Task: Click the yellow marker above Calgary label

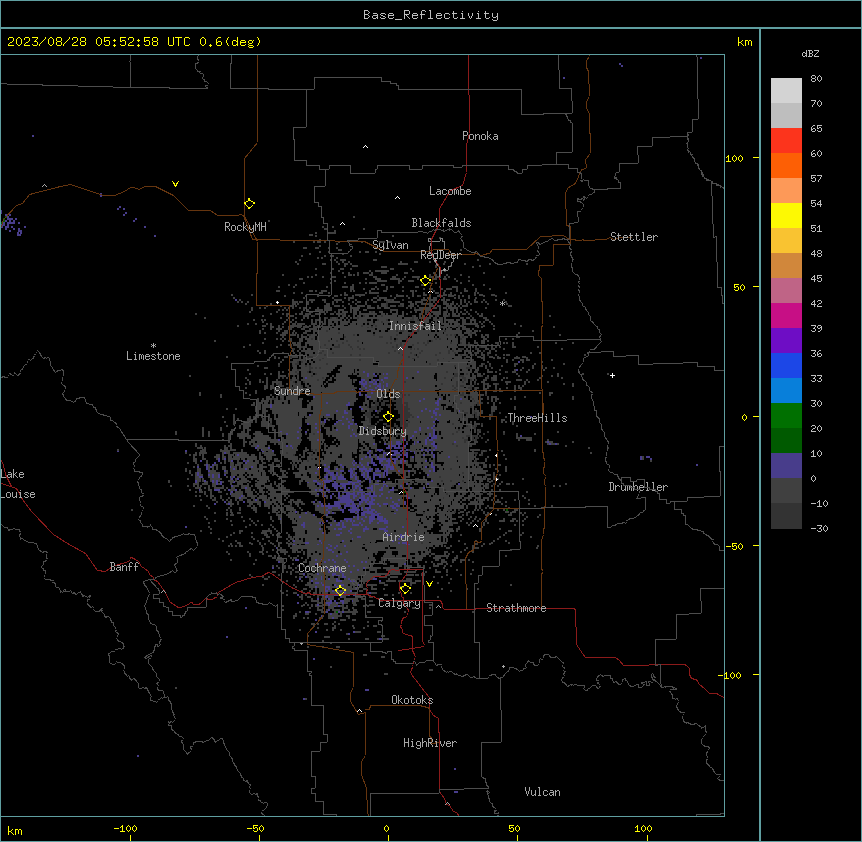Action: (x=405, y=589)
